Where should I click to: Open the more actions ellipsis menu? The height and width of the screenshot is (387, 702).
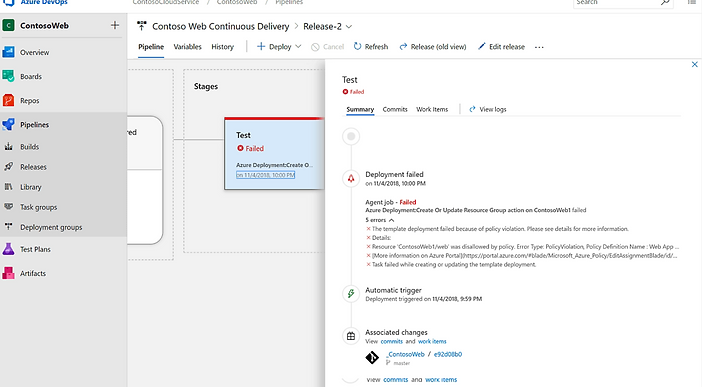tap(539, 47)
